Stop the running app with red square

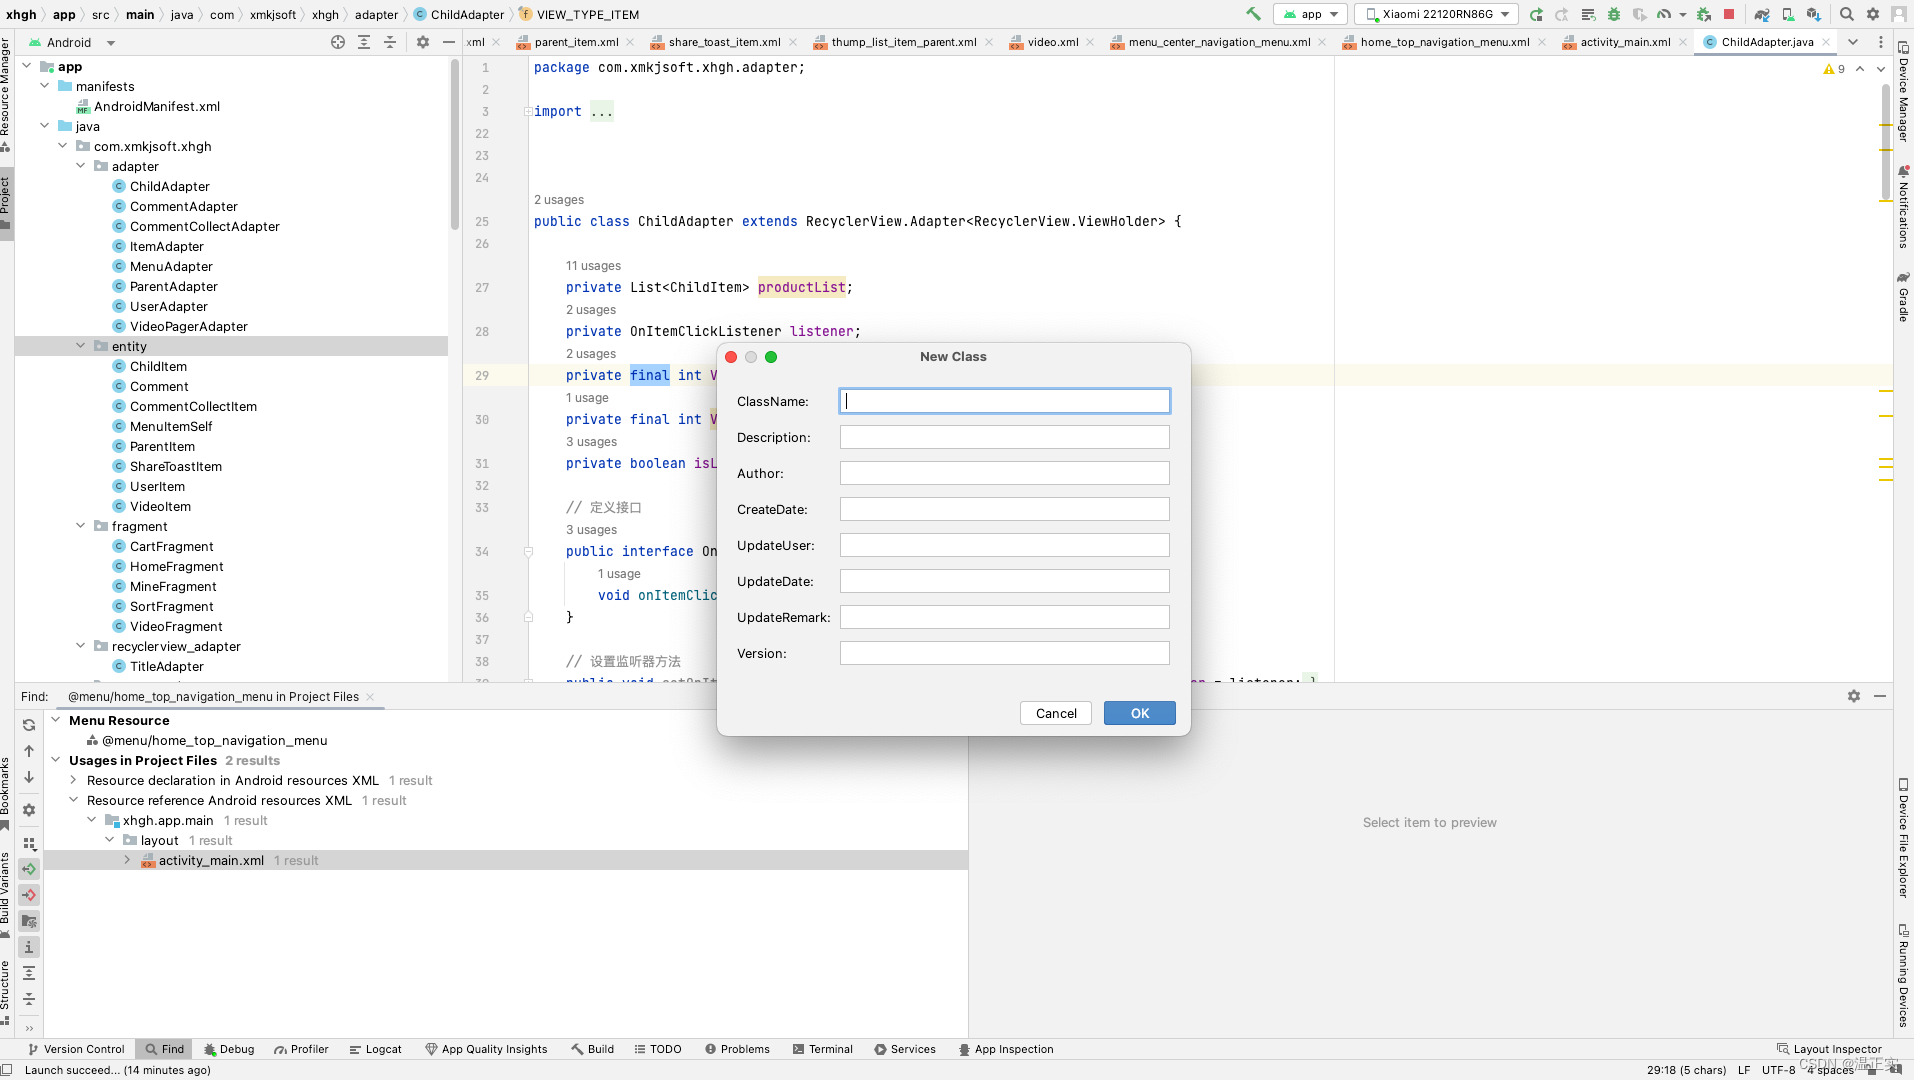[1729, 14]
